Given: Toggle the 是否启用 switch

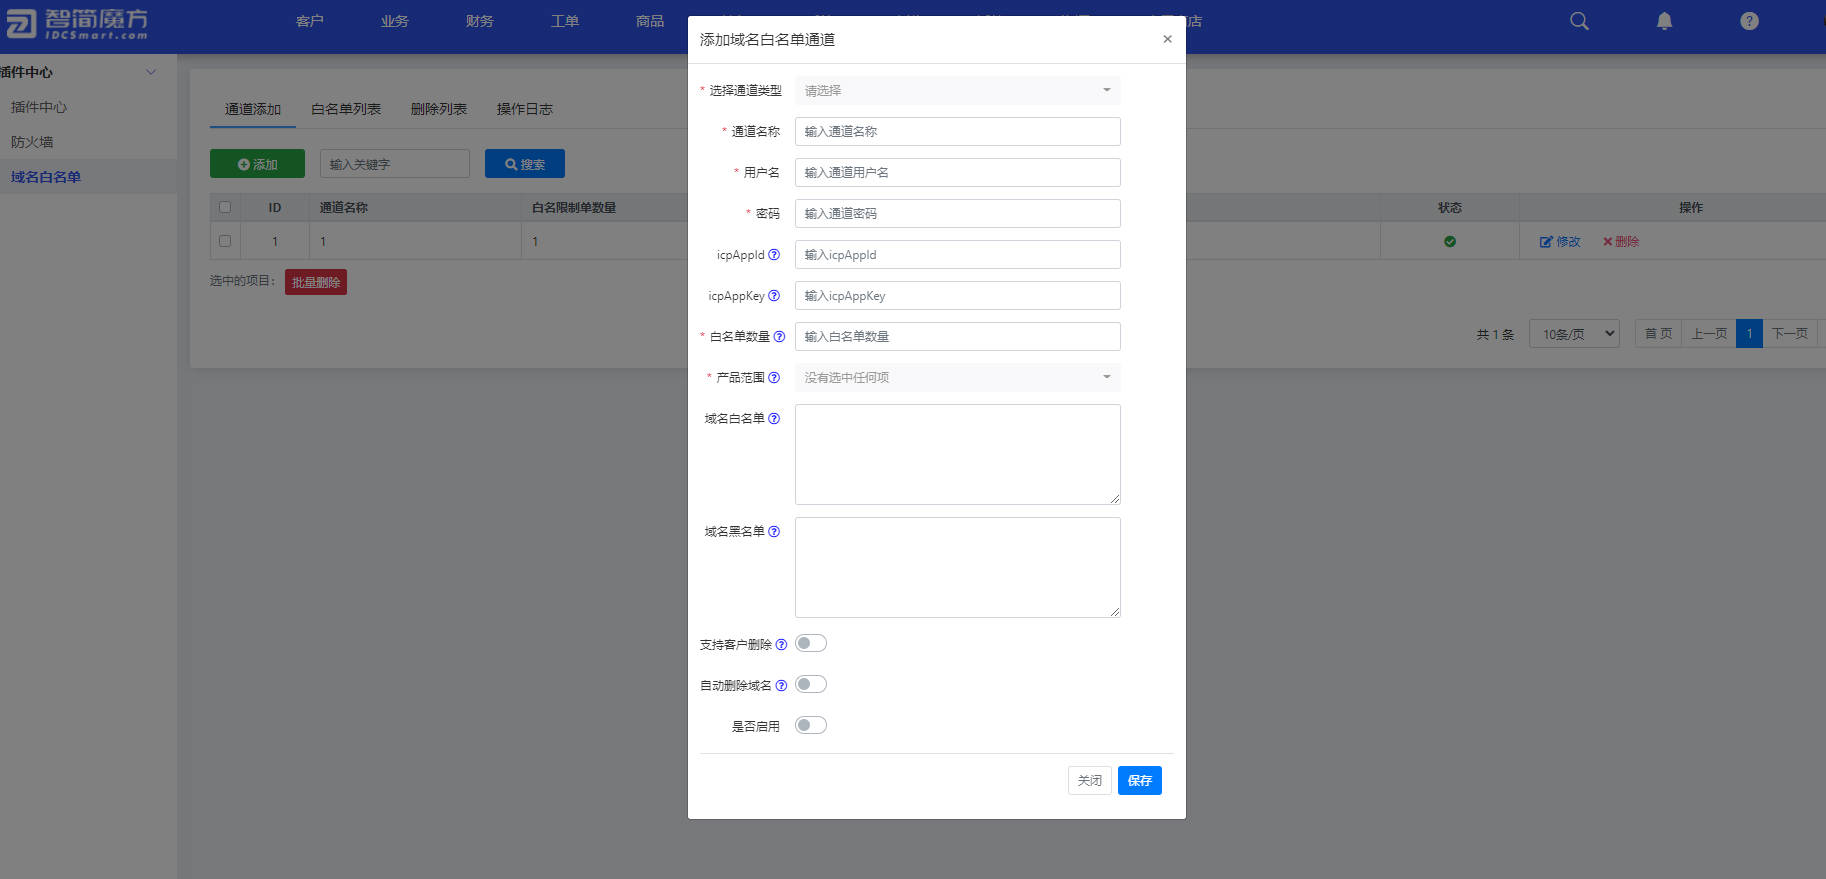Looking at the screenshot, I should [811, 725].
